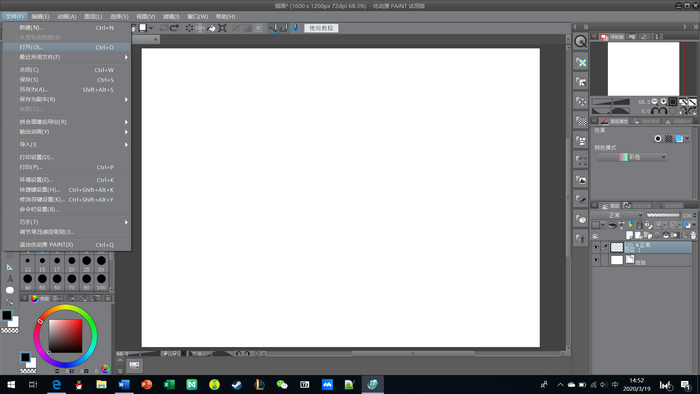Select the text tool (A) icon
This screenshot has width=700, height=394.
click(10, 279)
